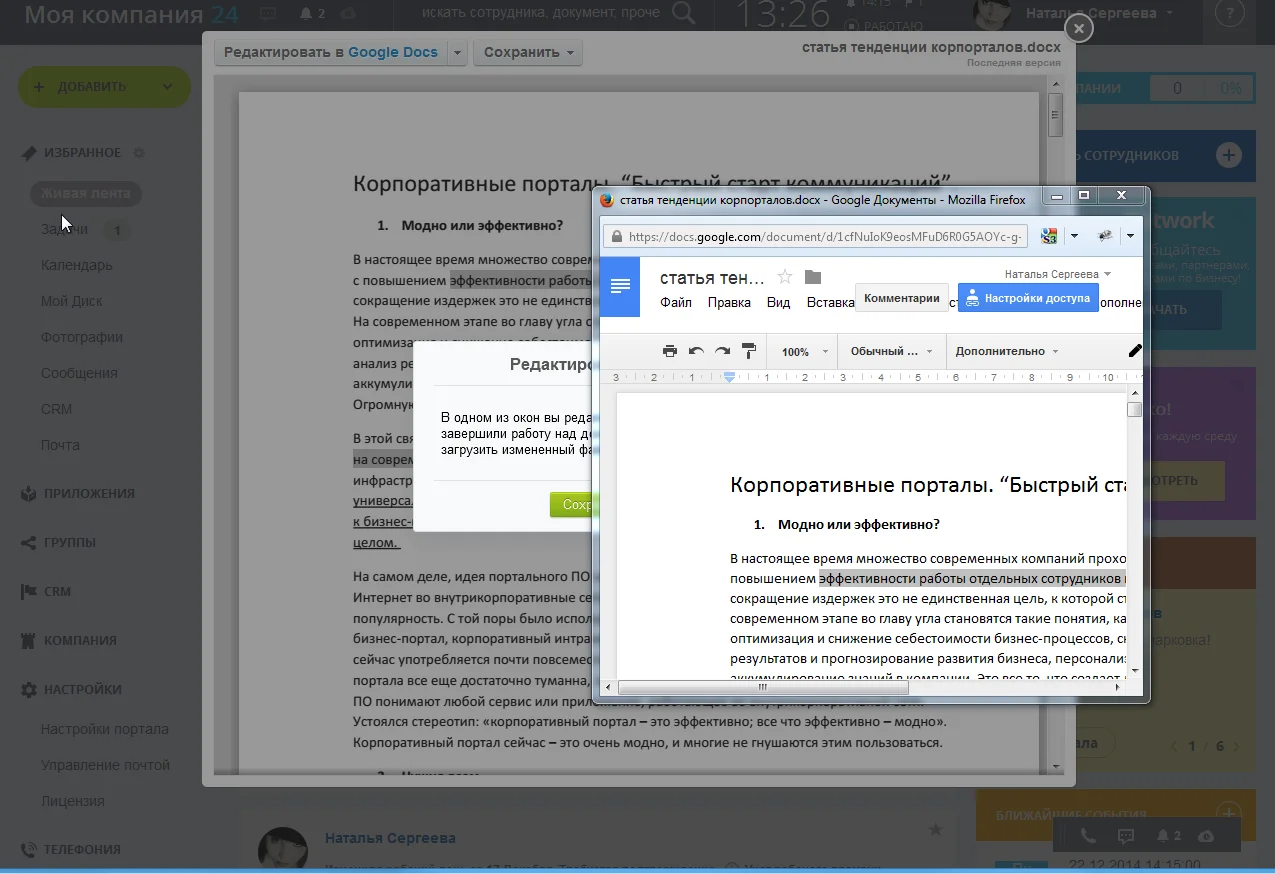Open the fly extension dropdown arrow
The image size is (1275, 874).
(x=1129, y=237)
